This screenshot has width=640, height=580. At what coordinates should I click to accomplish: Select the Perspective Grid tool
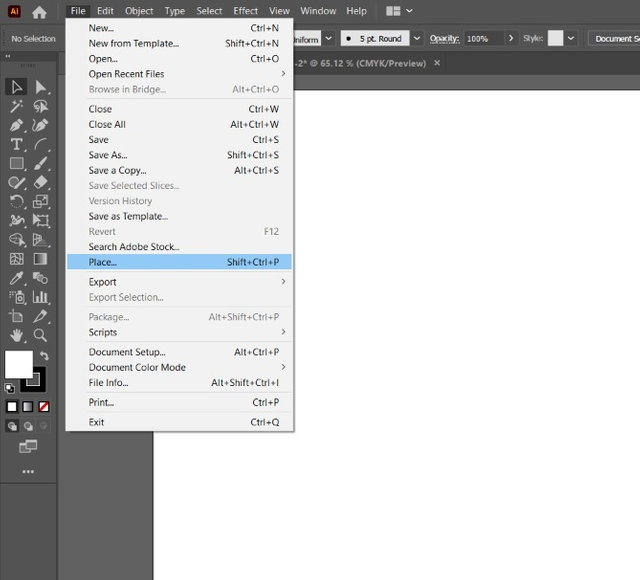(40, 240)
